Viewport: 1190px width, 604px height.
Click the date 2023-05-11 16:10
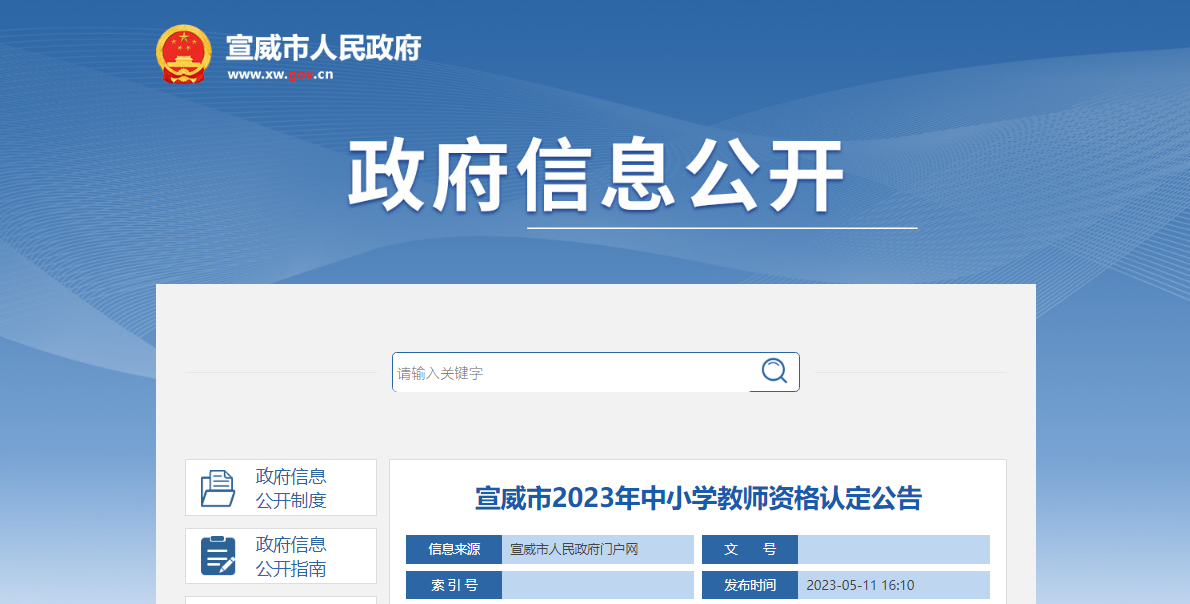point(860,585)
